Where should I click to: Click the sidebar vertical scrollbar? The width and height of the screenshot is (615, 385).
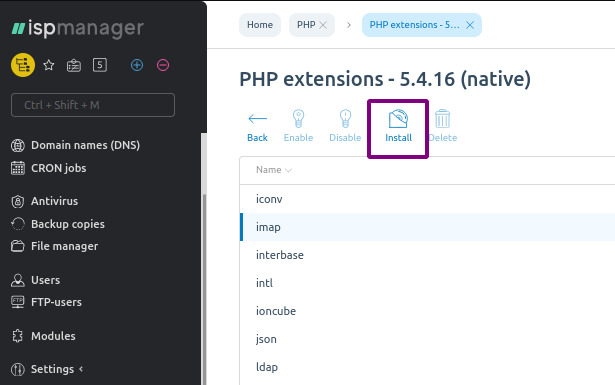[x=204, y=289]
